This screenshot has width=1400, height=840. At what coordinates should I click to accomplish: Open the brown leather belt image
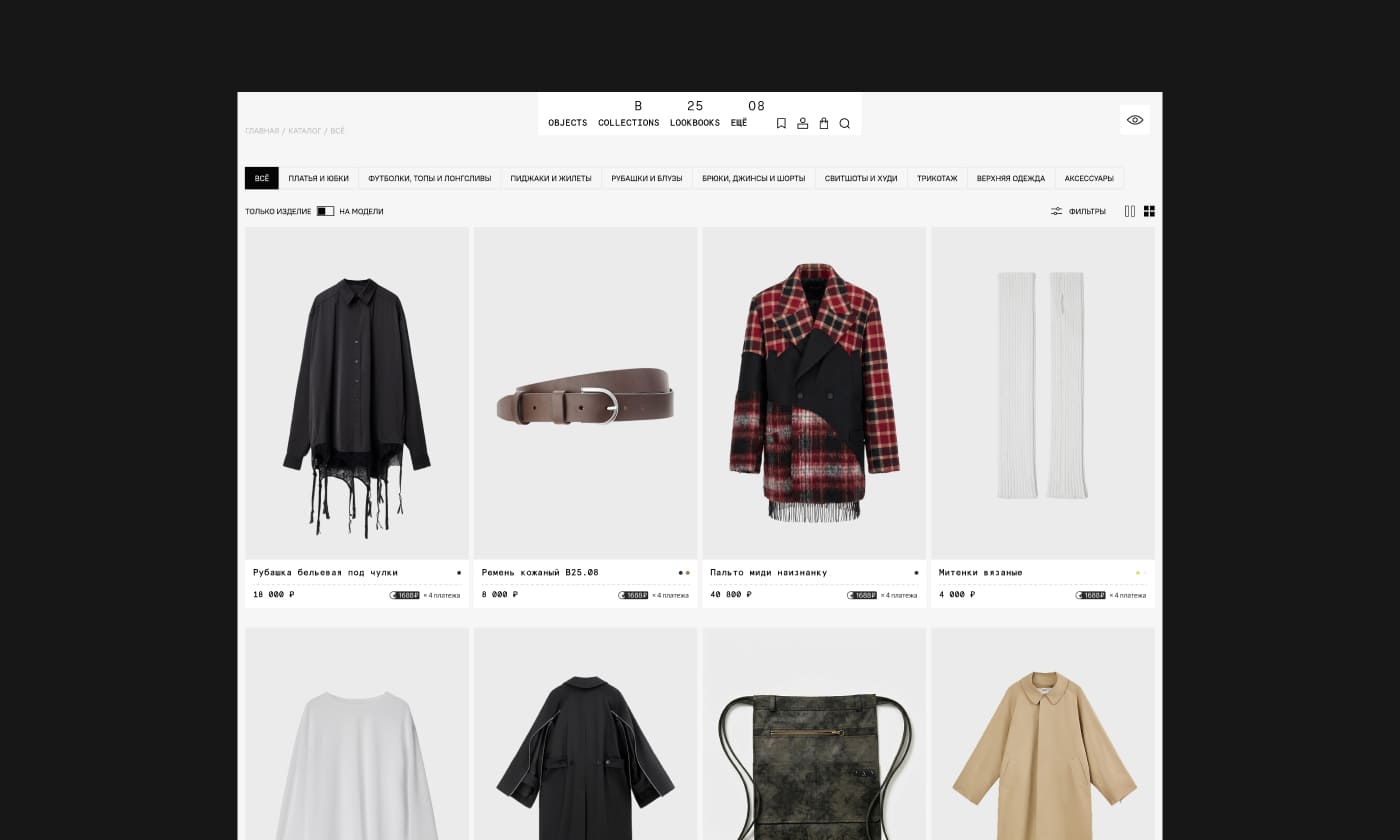pyautogui.click(x=585, y=393)
